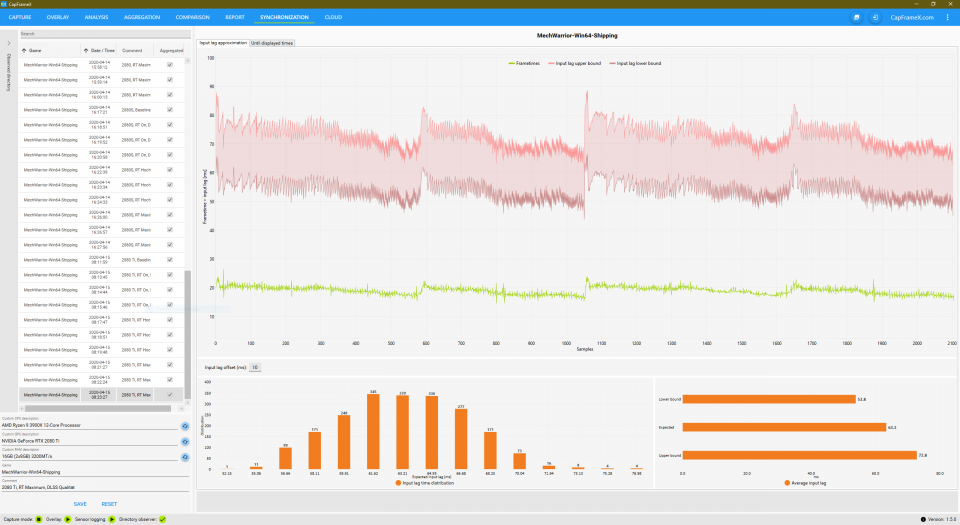Select the record dated 2020-04-14 16:18:51
The height and width of the screenshot is (525, 960).
tap(101, 125)
